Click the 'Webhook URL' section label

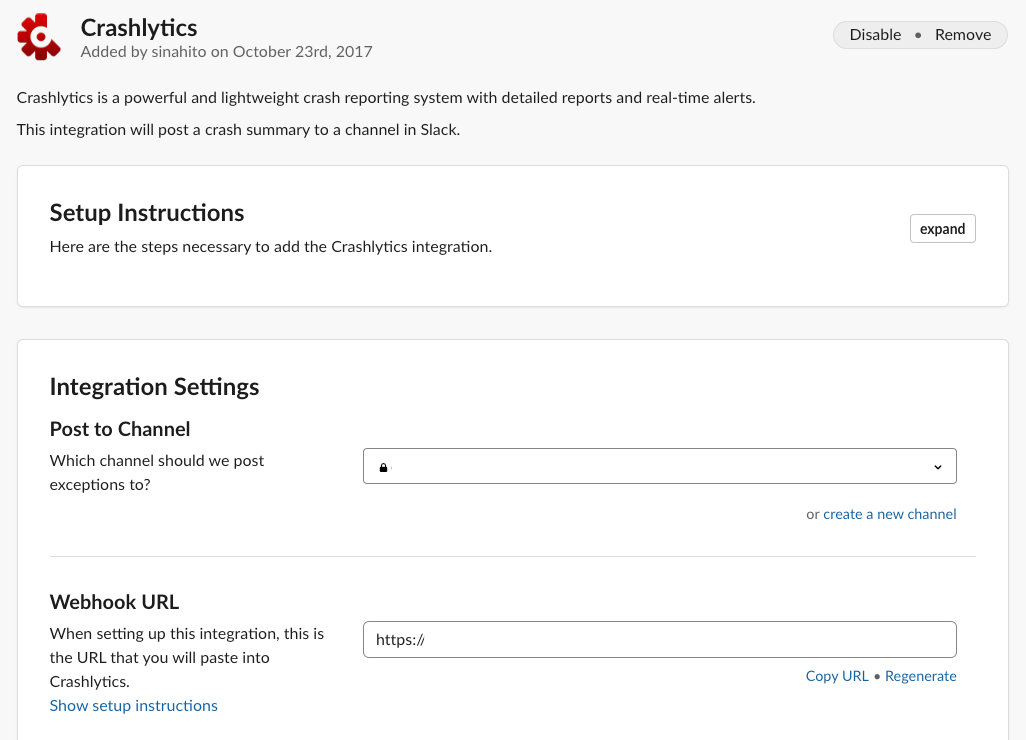click(114, 602)
